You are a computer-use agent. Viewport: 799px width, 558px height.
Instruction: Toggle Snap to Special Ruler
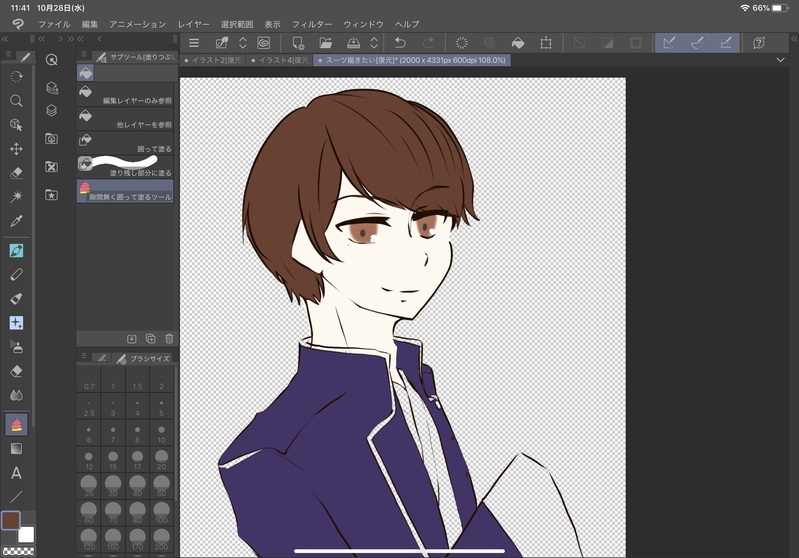698,43
